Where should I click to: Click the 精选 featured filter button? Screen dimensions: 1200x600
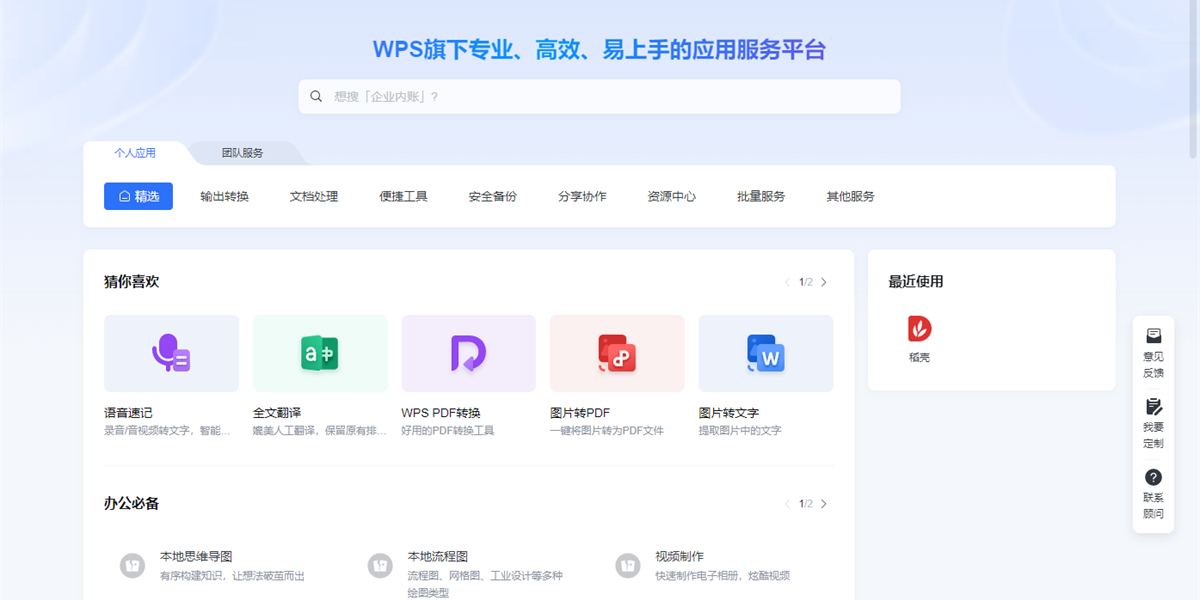pos(138,196)
